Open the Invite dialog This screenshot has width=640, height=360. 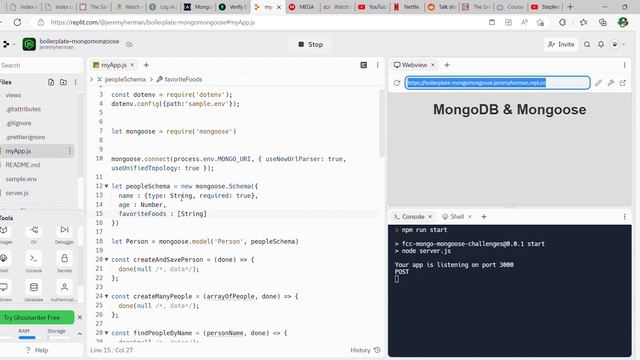[x=561, y=44]
